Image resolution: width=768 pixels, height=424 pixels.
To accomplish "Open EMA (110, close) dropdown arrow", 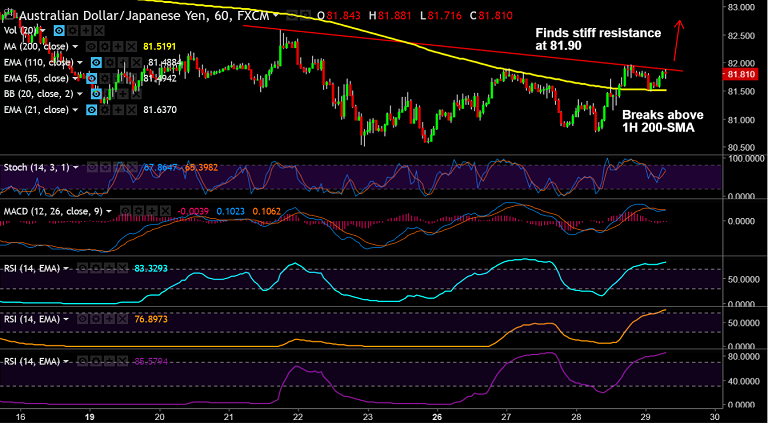I will point(80,63).
